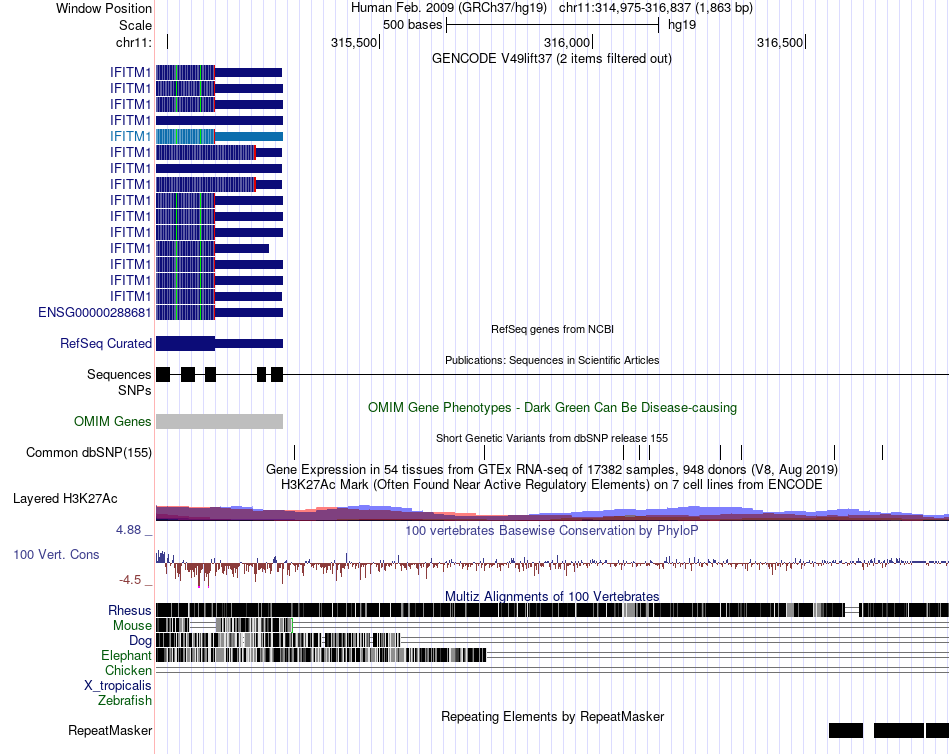Click the Scale label

coord(135,25)
